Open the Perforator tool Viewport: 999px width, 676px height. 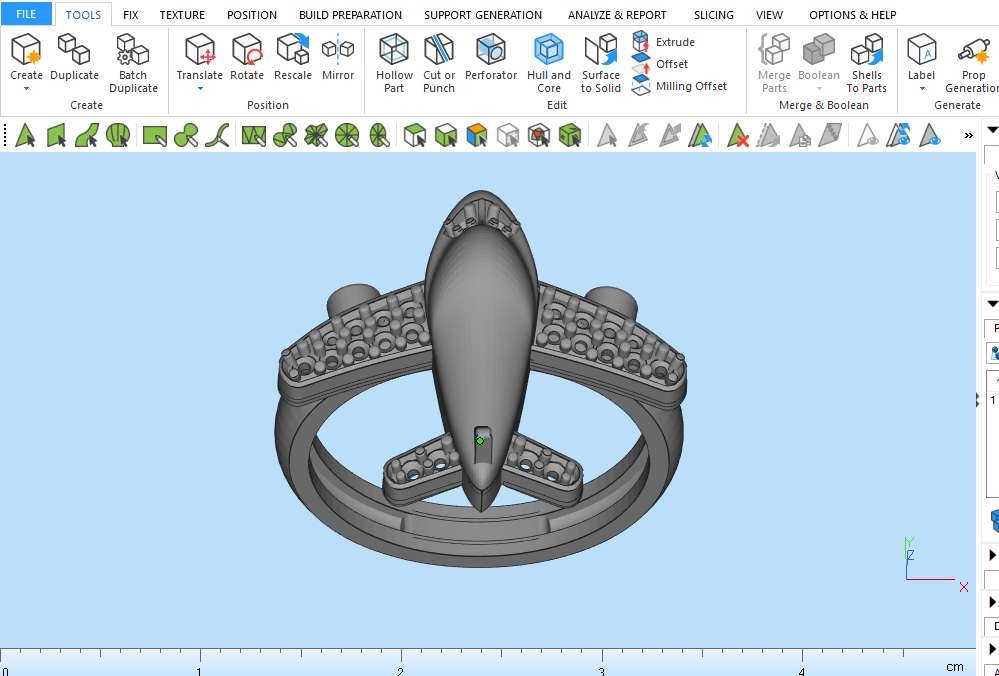click(491, 63)
